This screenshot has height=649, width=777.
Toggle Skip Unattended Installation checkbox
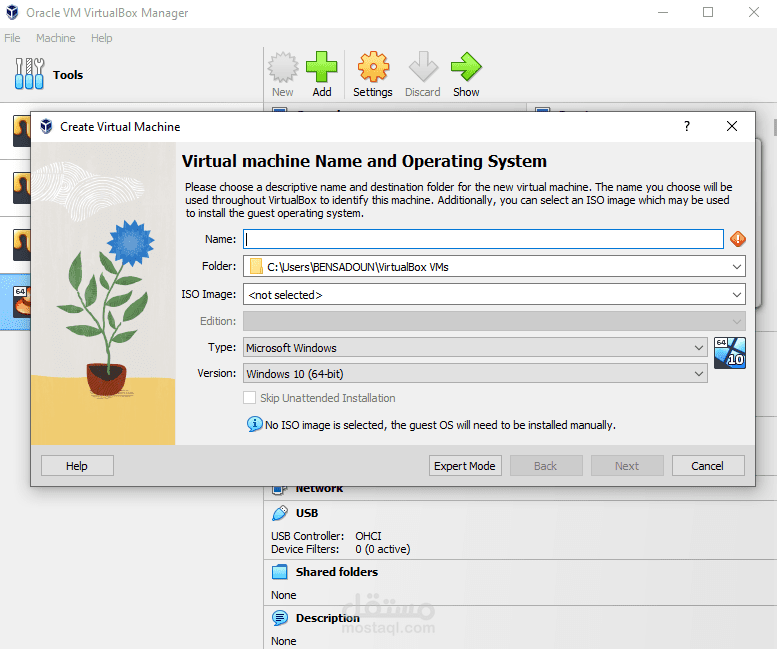click(250, 398)
